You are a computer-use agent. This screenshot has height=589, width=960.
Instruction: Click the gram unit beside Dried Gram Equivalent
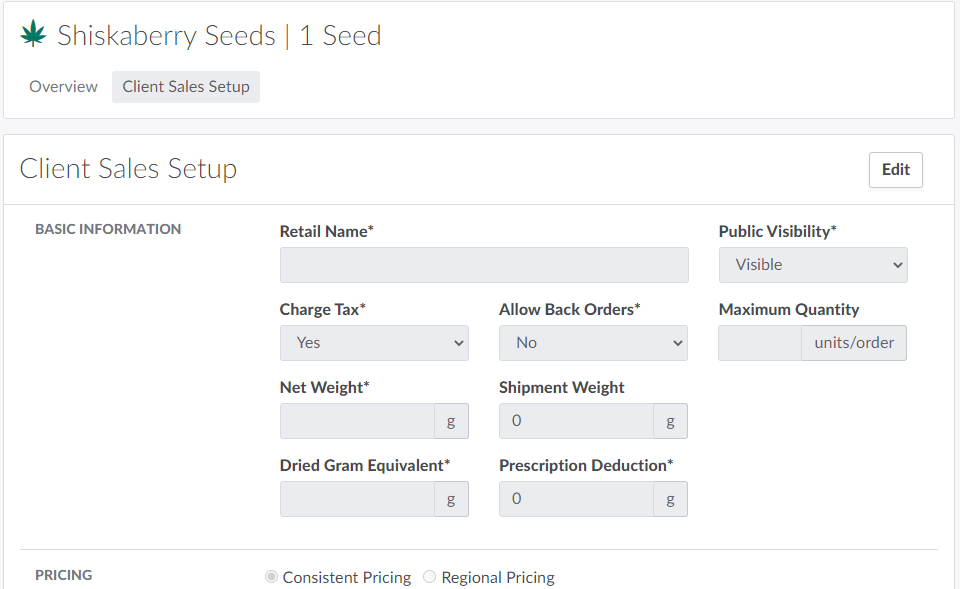(451, 499)
